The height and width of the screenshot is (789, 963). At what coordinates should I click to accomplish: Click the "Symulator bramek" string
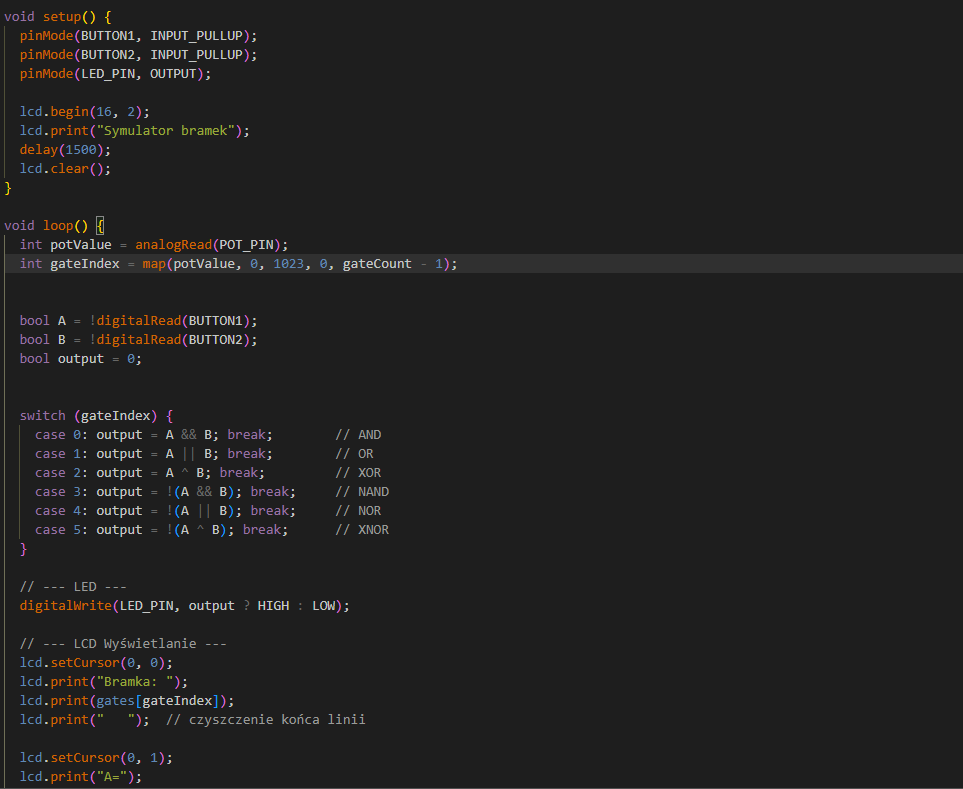(164, 130)
